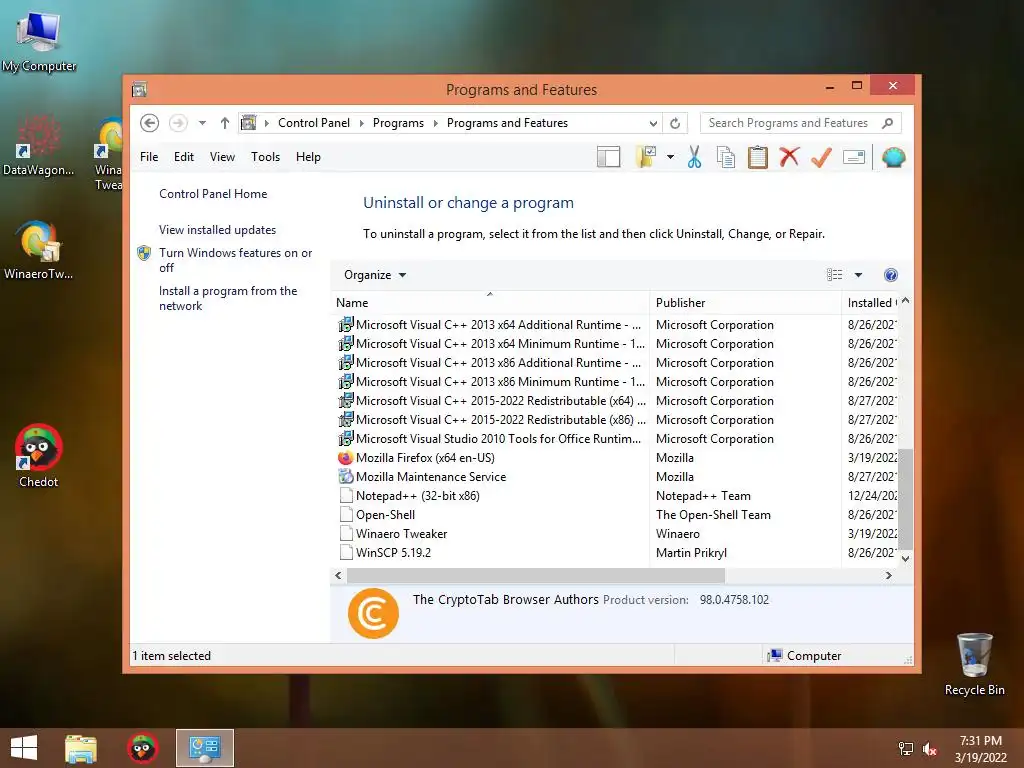
Task: Sort by the Publisher column header
Action: pos(745,303)
